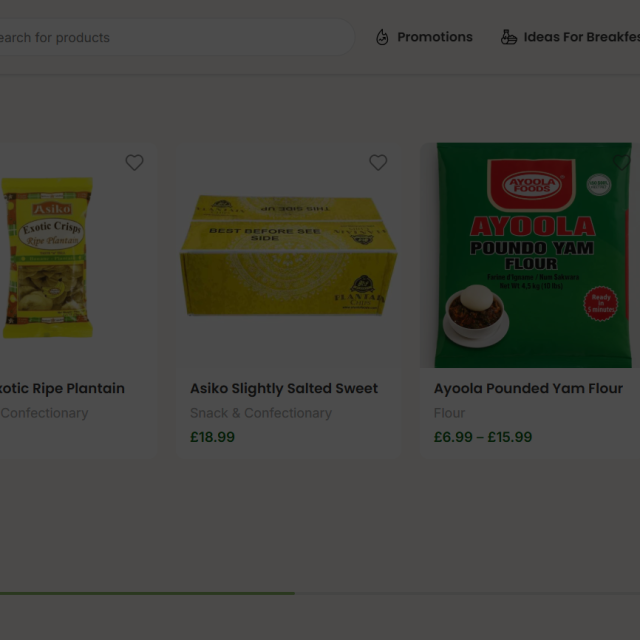640x640 pixels.
Task: Click the Flour category link
Action: tap(449, 413)
